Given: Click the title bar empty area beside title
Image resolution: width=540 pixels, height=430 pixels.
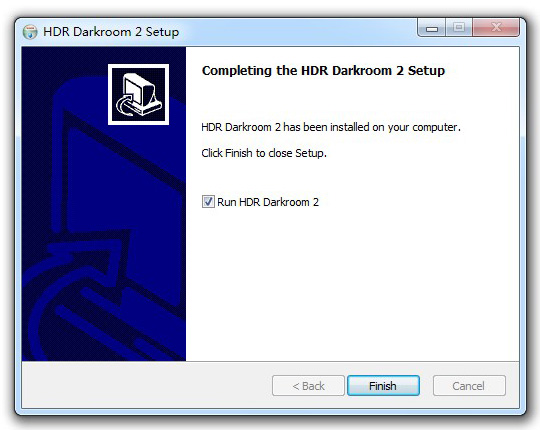Looking at the screenshot, I should pyautogui.click(x=296, y=32).
